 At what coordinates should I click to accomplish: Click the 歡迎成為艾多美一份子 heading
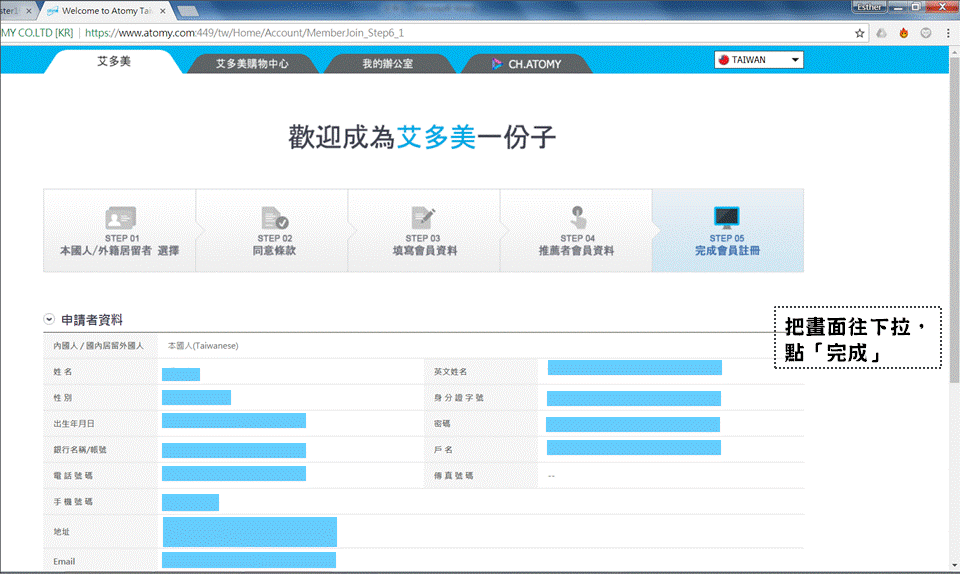(422, 137)
